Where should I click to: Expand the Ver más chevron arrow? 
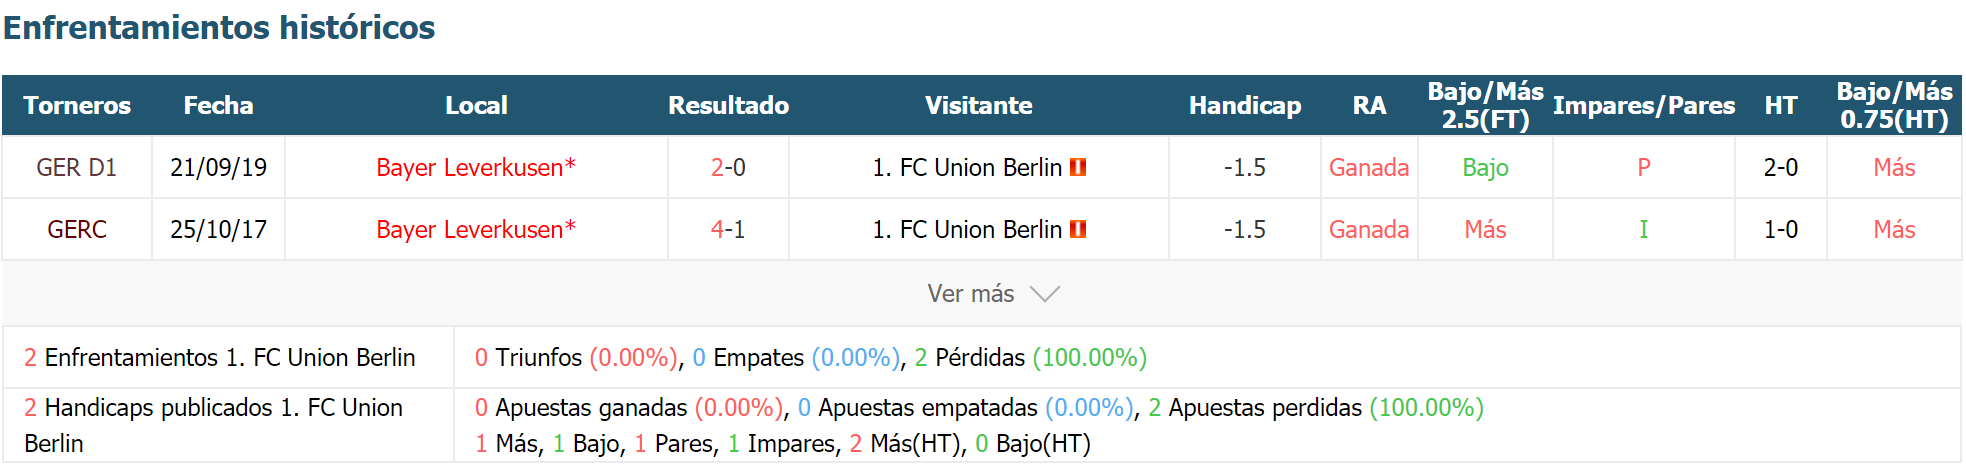[1044, 294]
